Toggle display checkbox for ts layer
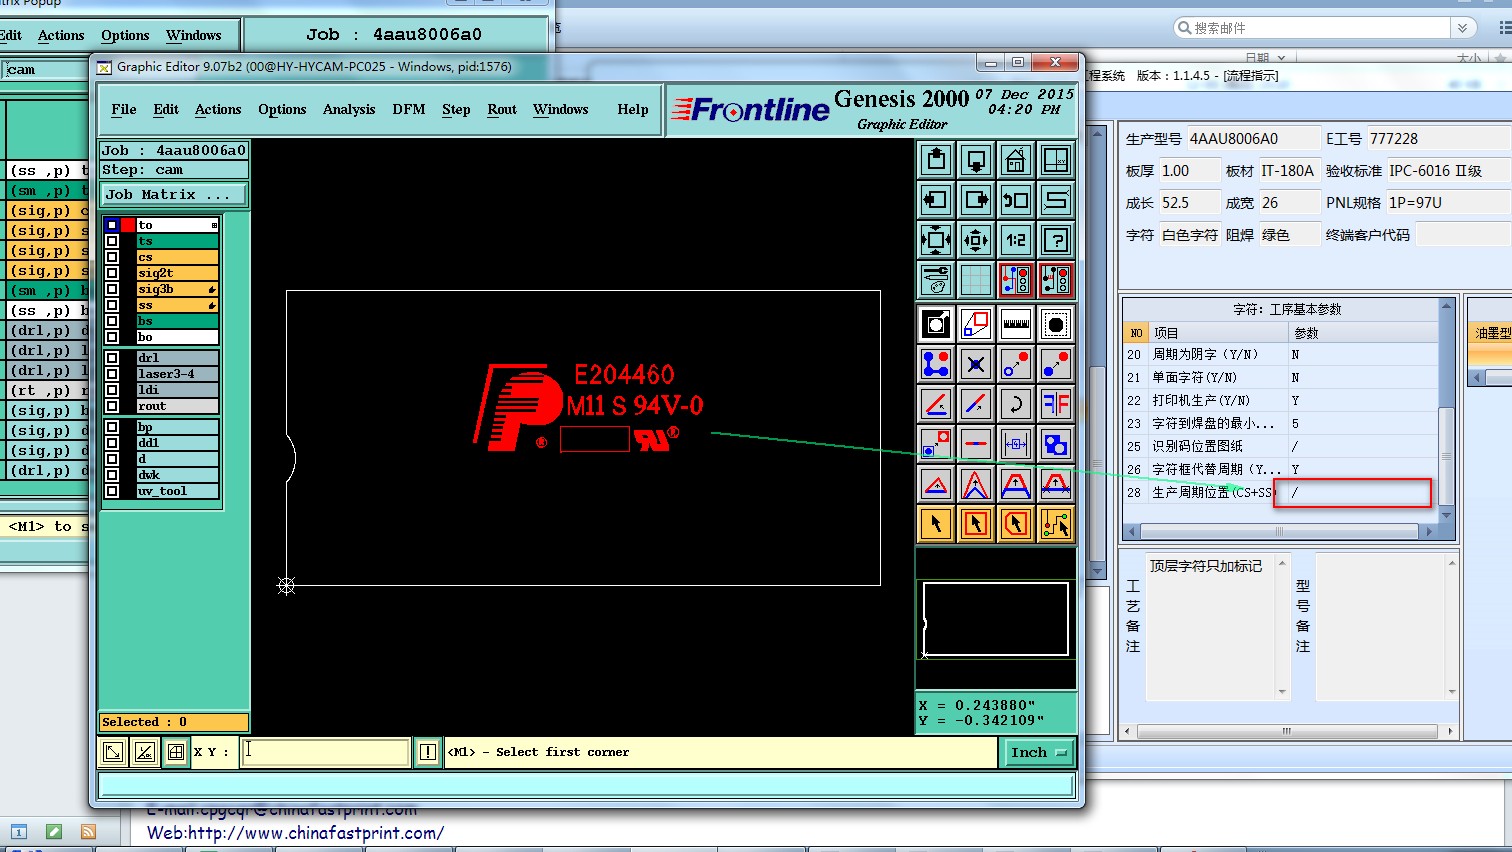1512x852 pixels. click(112, 241)
